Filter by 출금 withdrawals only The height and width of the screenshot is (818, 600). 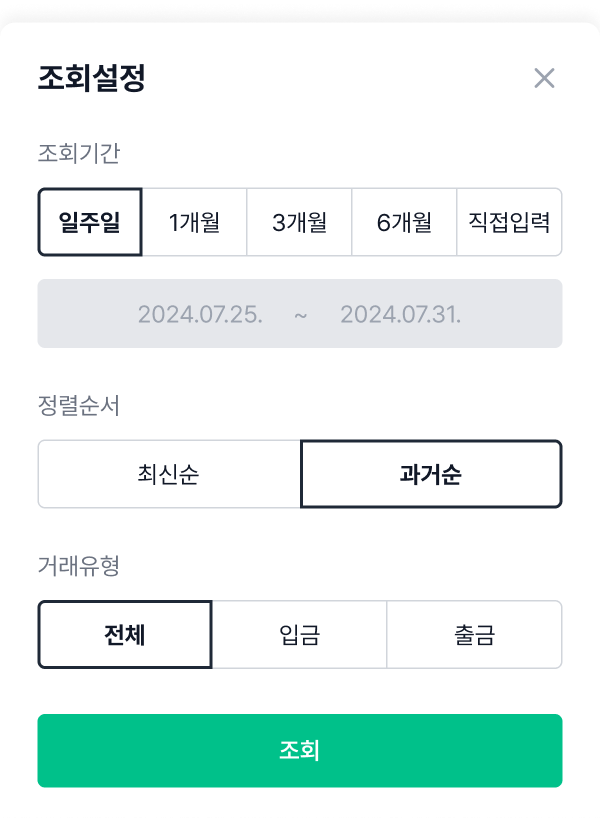tap(474, 633)
